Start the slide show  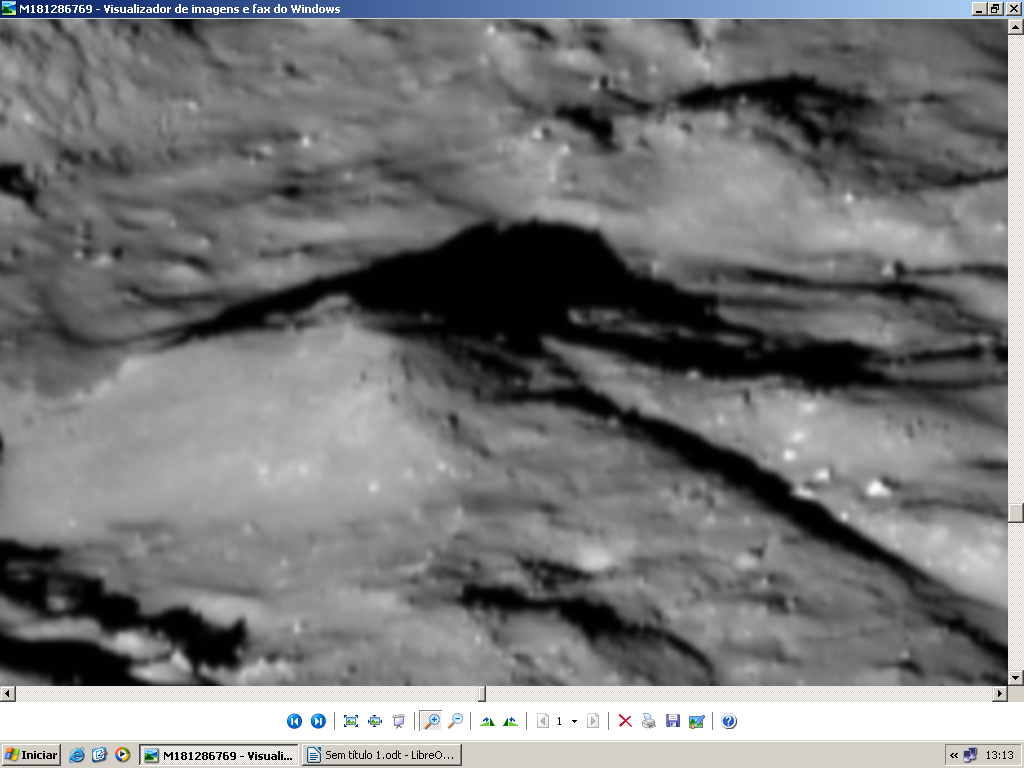point(399,721)
